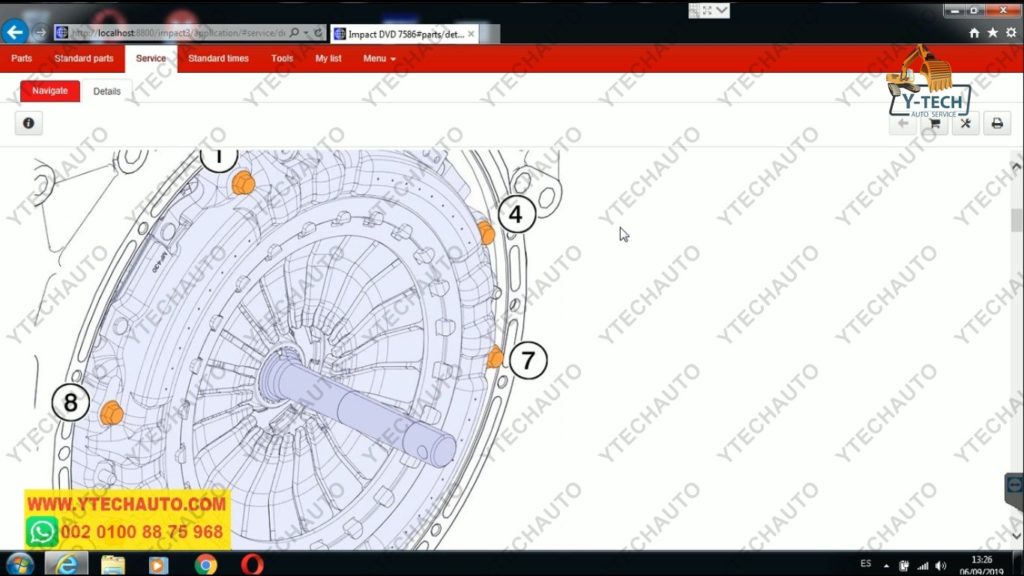
Task: Click the vertical scrollbar up arrow
Action: click(1016, 167)
